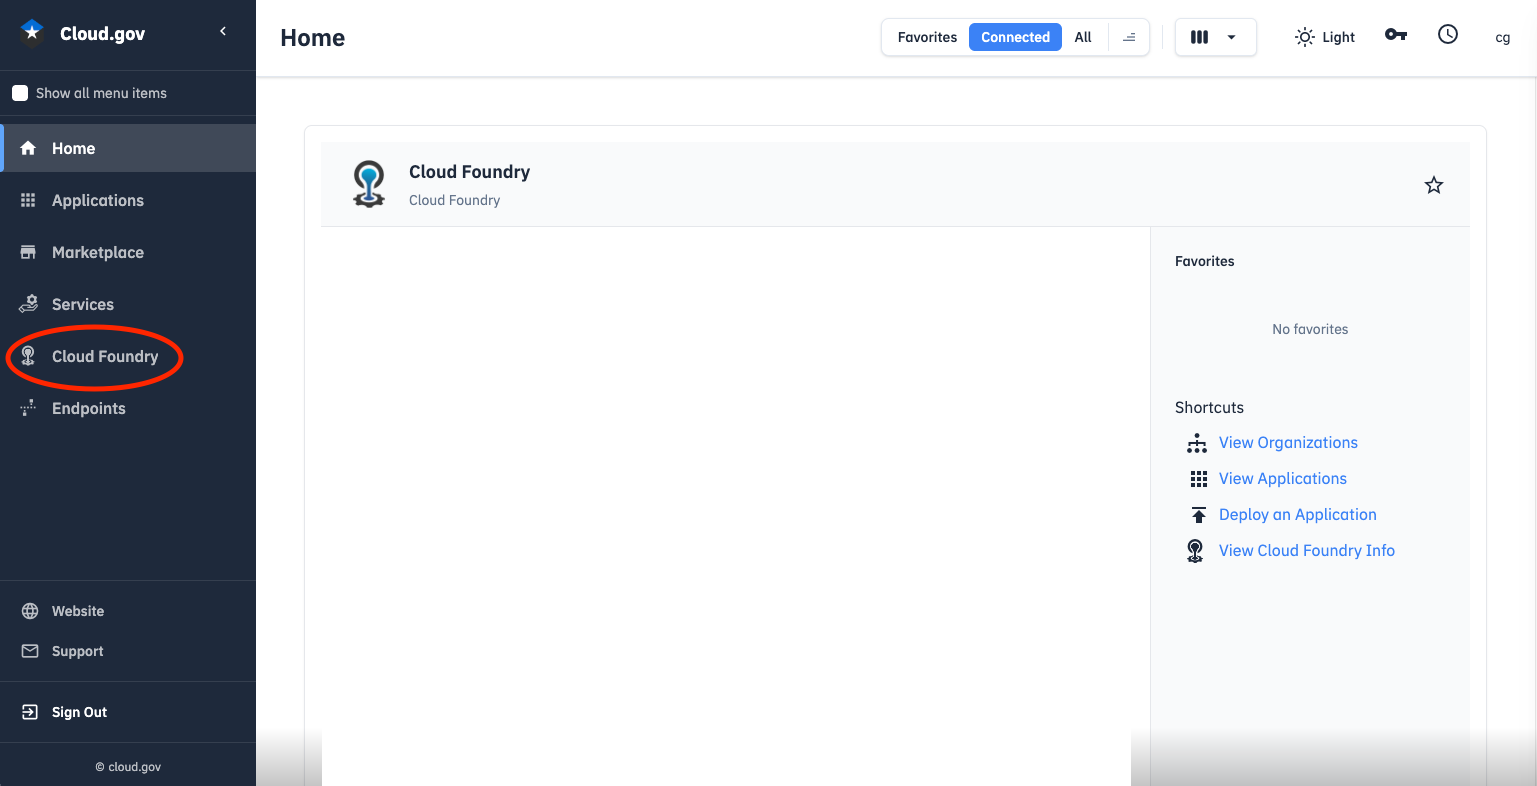Open the layout dropdown arrow
This screenshot has height=786, width=1537.
tap(1231, 37)
